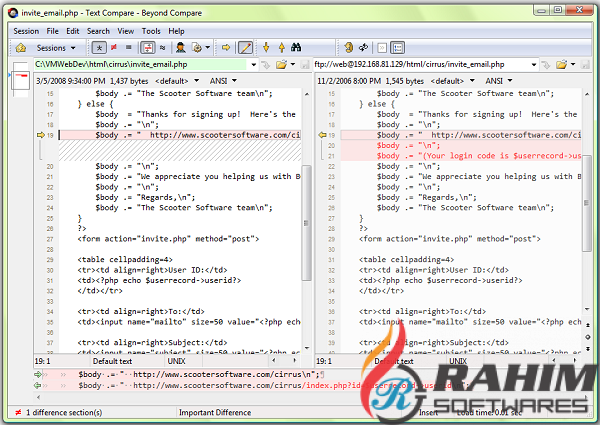The image size is (600, 425).
Task: Jump to Next Difference arrow
Action: pyautogui.click(x=266, y=47)
